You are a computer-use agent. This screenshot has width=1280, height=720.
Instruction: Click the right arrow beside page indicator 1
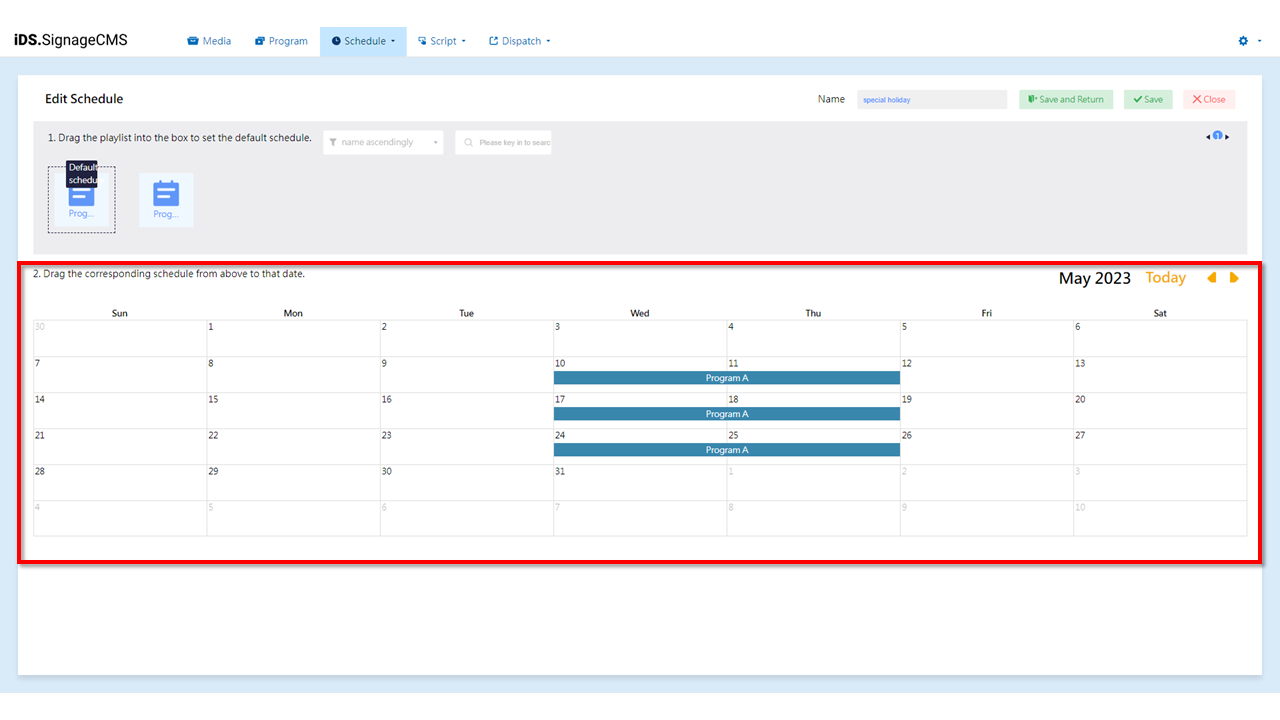pyautogui.click(x=1227, y=135)
